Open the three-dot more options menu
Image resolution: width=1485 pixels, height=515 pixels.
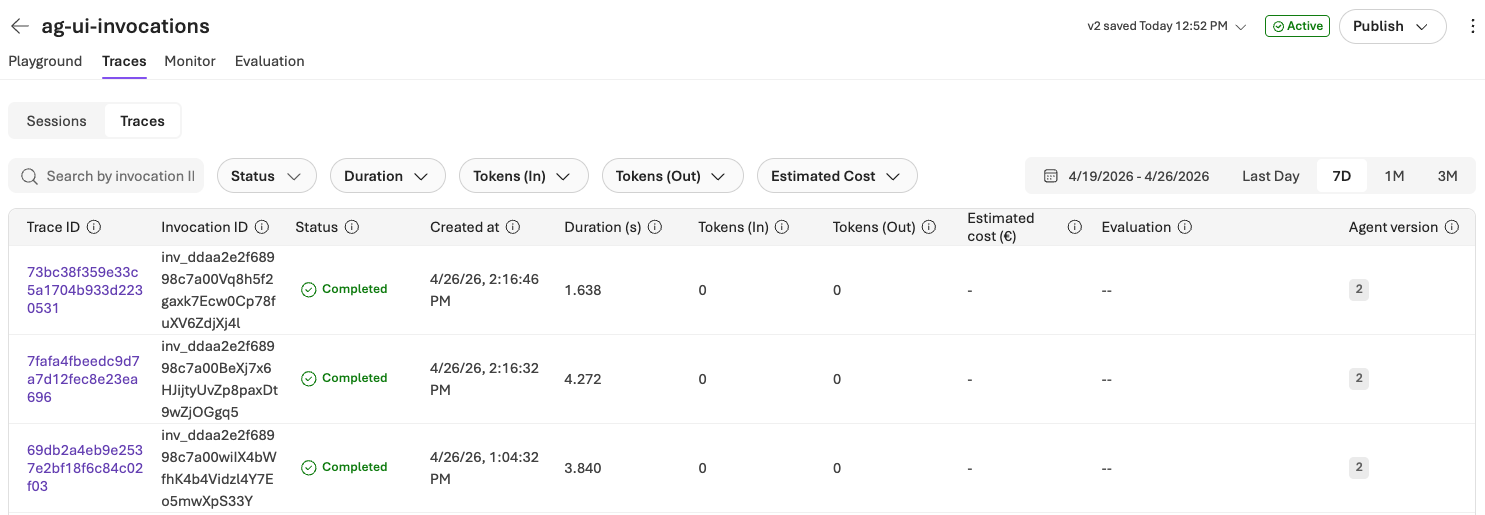(1472, 27)
